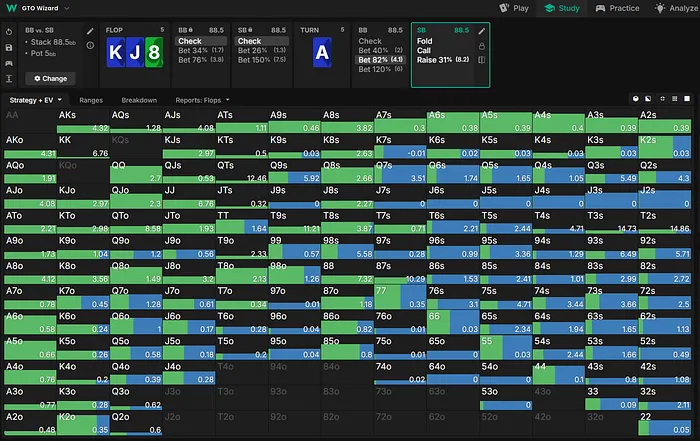Open dropdown arrow next to GTO Wizard

coord(69,8)
